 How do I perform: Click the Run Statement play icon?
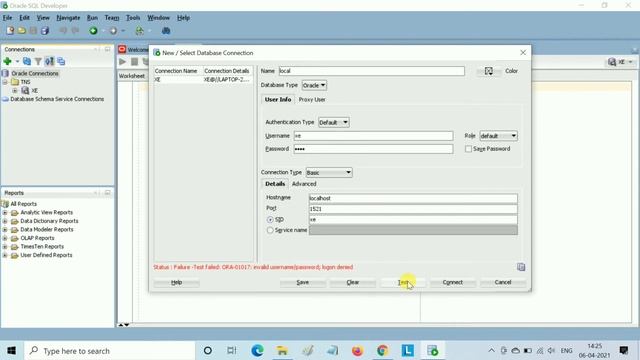coord(122,62)
